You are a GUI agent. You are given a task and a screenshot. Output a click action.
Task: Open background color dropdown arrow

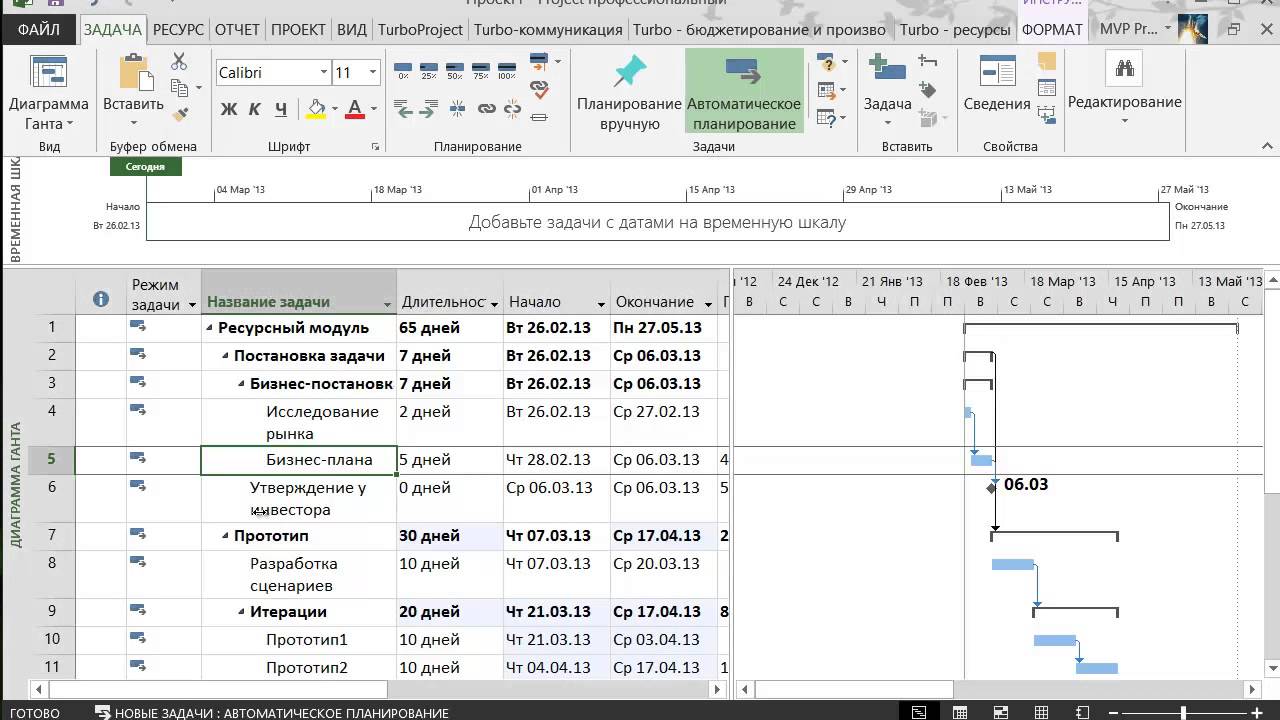[x=334, y=109]
